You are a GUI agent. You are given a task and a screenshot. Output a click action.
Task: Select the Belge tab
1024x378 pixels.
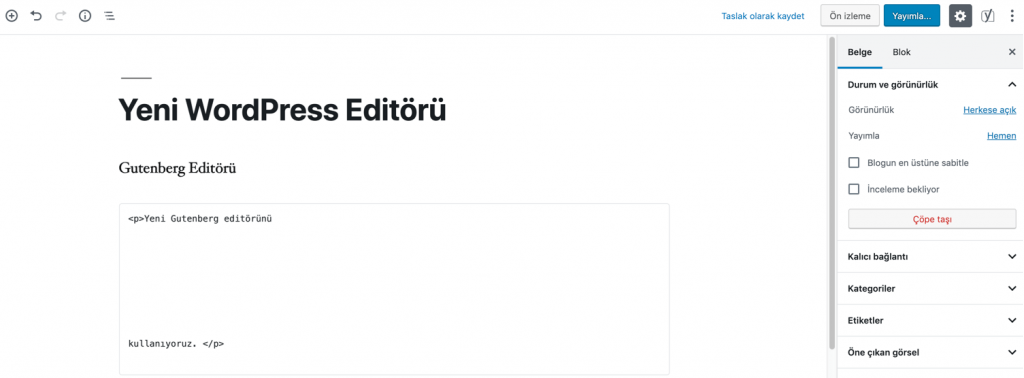point(859,52)
